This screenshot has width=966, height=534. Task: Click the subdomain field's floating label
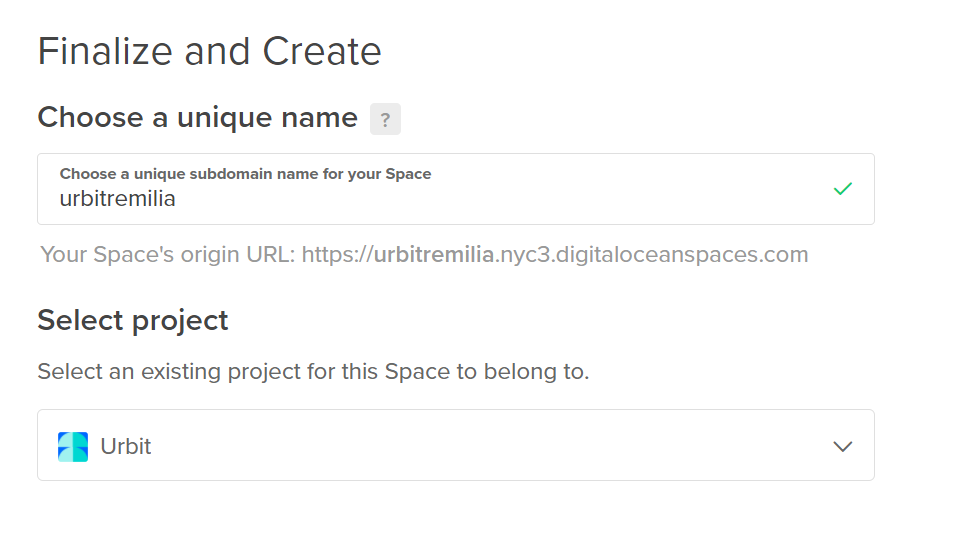(245, 174)
